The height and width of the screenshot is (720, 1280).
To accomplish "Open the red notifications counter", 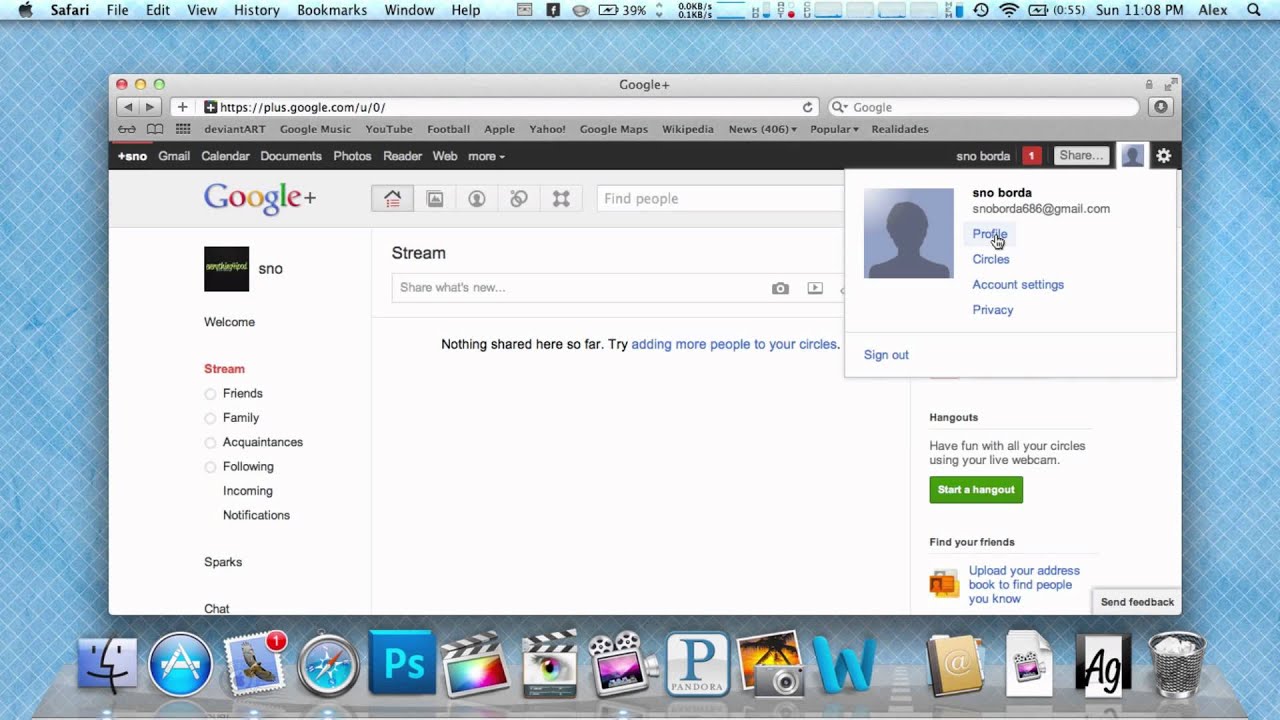I will coord(1031,155).
